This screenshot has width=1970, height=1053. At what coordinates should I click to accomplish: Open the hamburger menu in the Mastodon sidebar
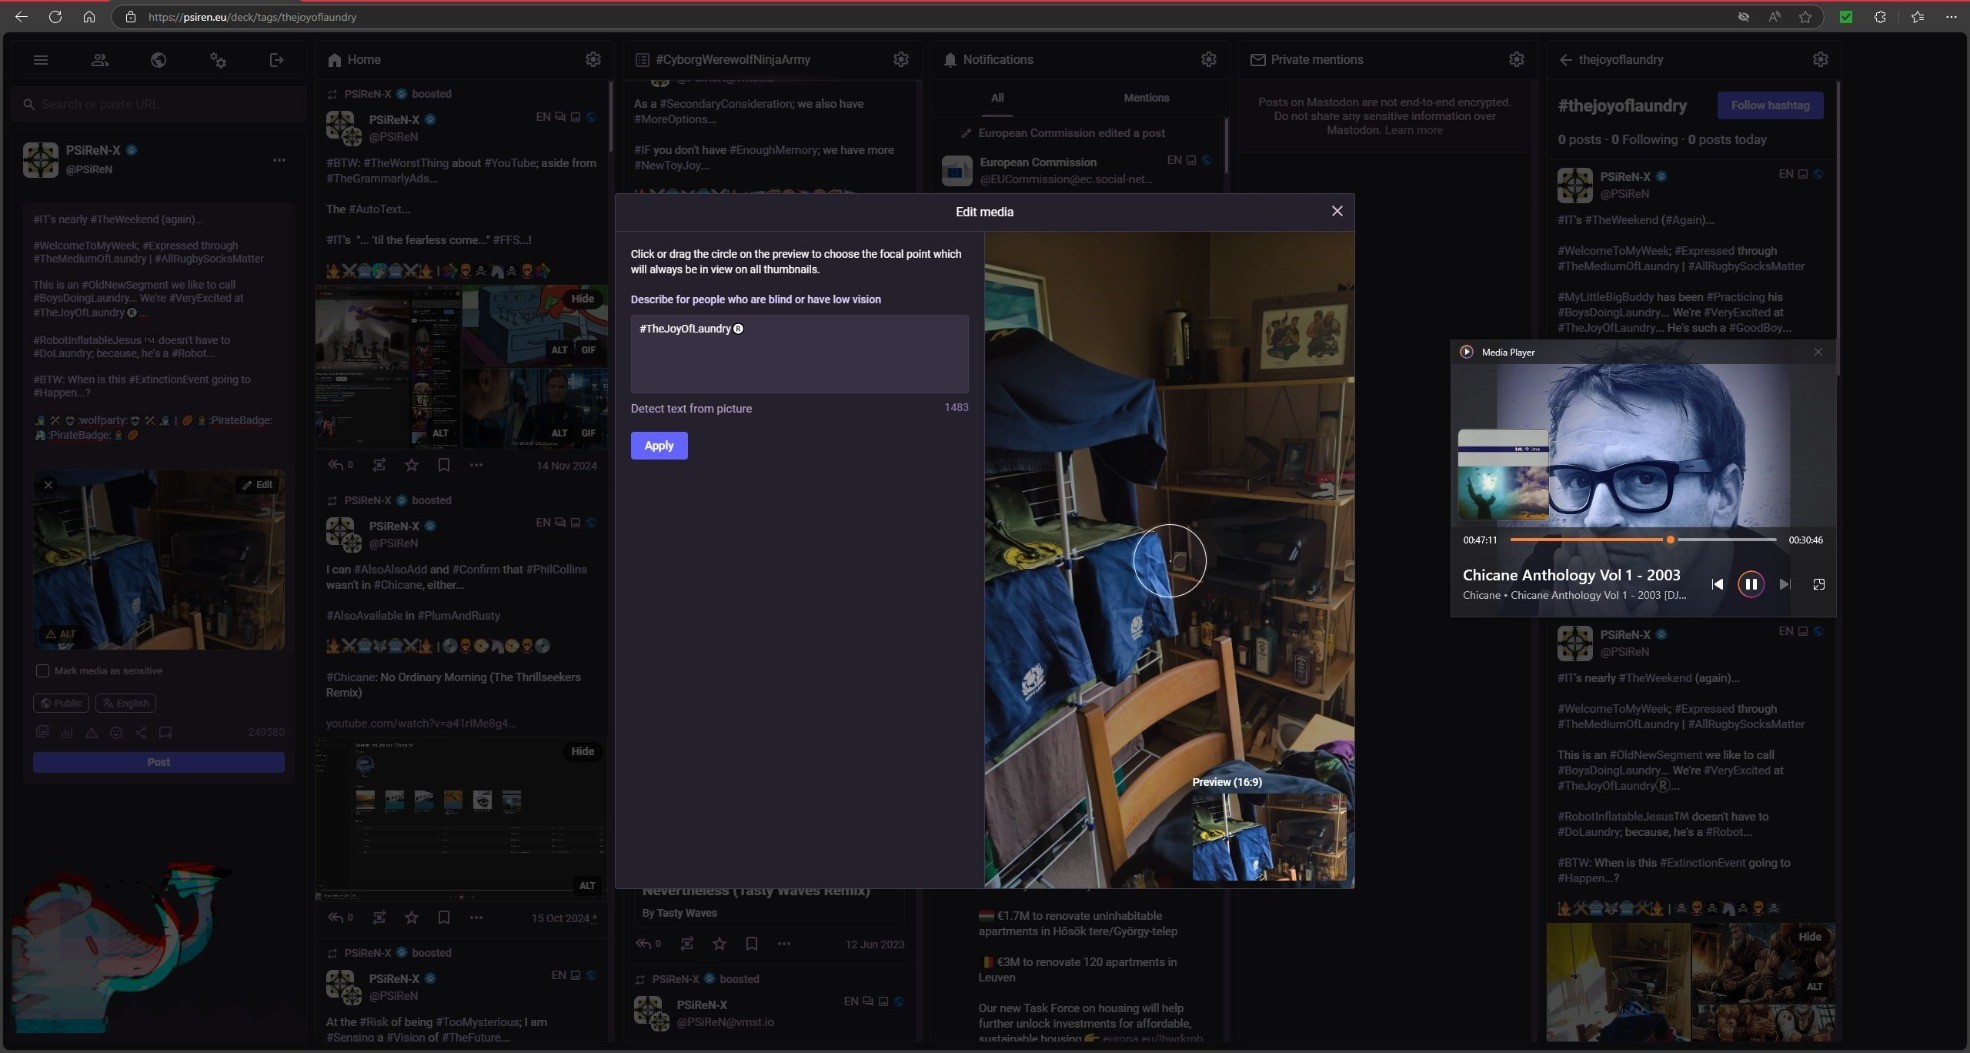point(41,60)
